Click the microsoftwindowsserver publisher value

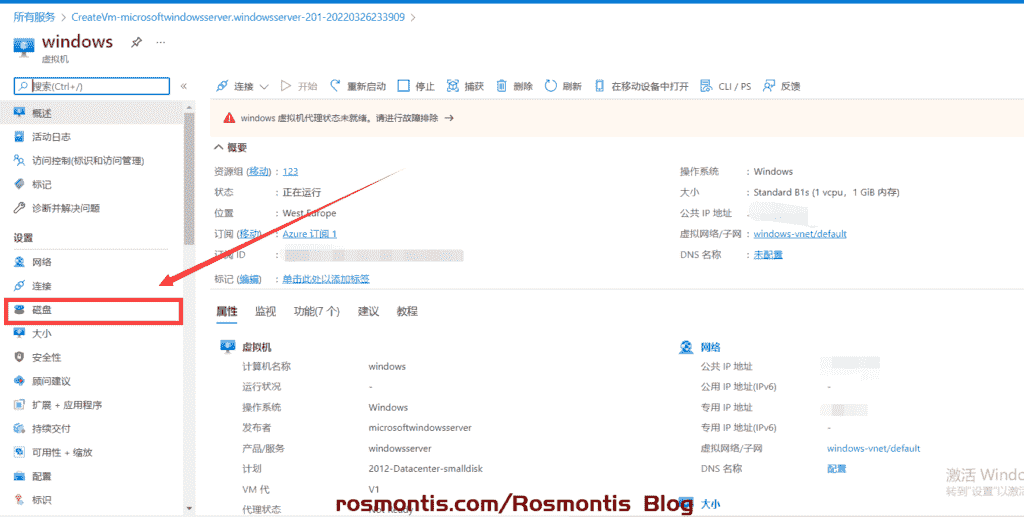tap(420, 428)
